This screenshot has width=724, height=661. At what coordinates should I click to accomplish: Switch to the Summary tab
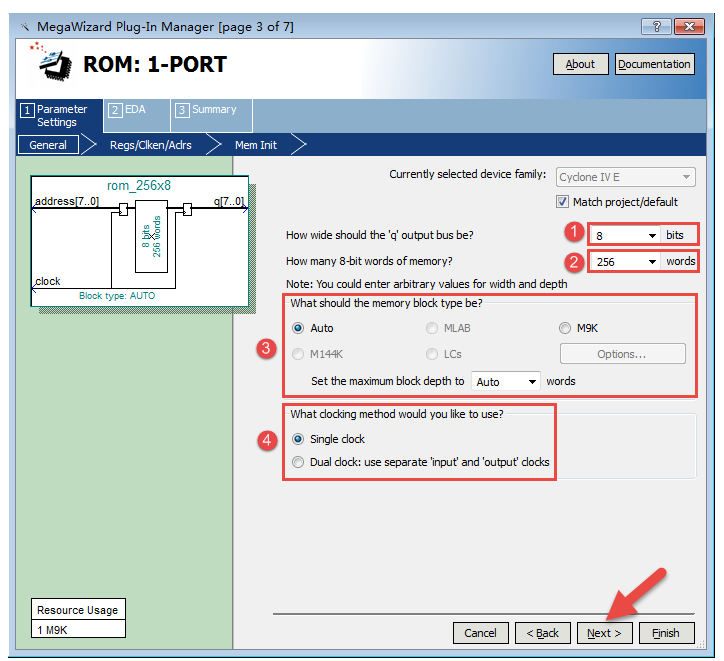tap(211, 115)
